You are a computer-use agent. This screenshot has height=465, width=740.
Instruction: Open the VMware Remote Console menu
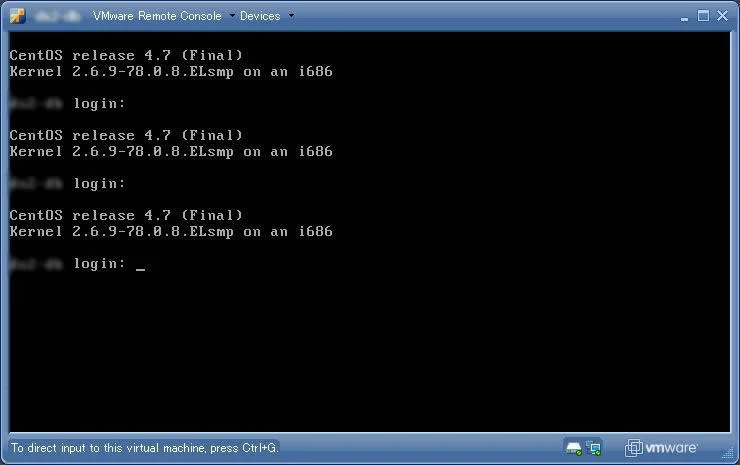tap(157, 16)
